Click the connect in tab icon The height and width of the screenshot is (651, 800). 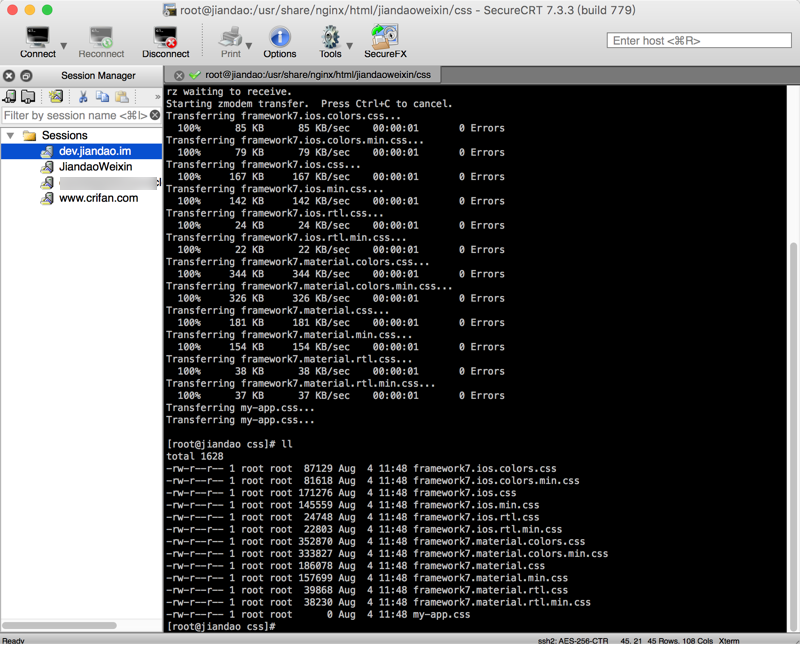[x=28, y=96]
